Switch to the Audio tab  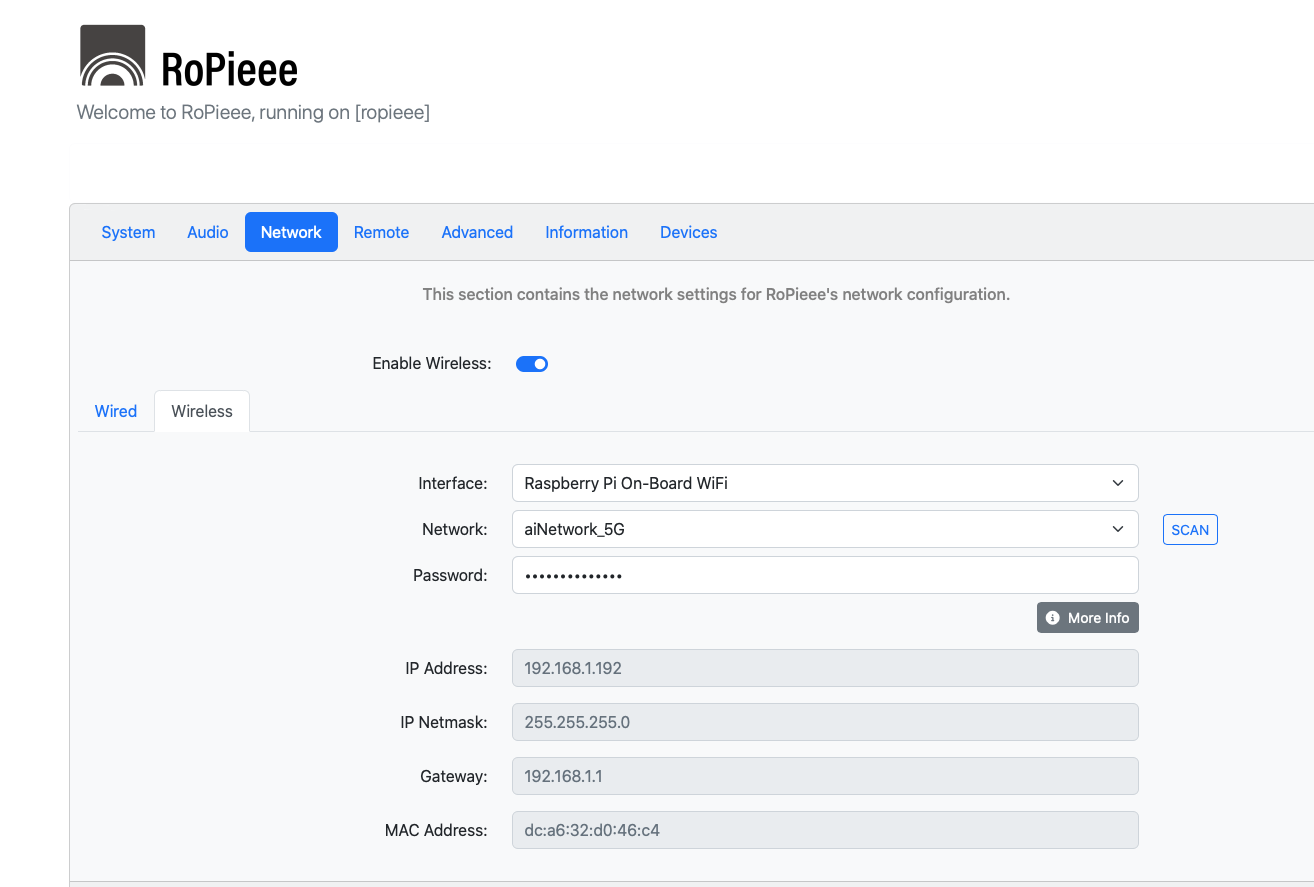click(207, 232)
